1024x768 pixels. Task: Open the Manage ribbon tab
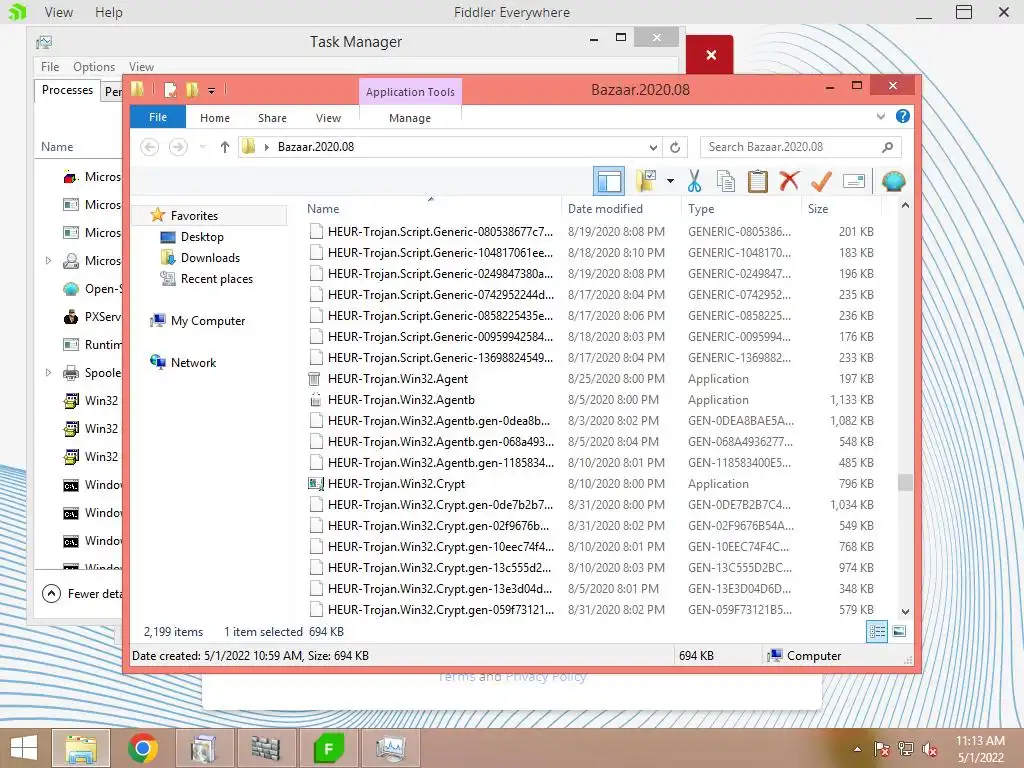coord(410,118)
